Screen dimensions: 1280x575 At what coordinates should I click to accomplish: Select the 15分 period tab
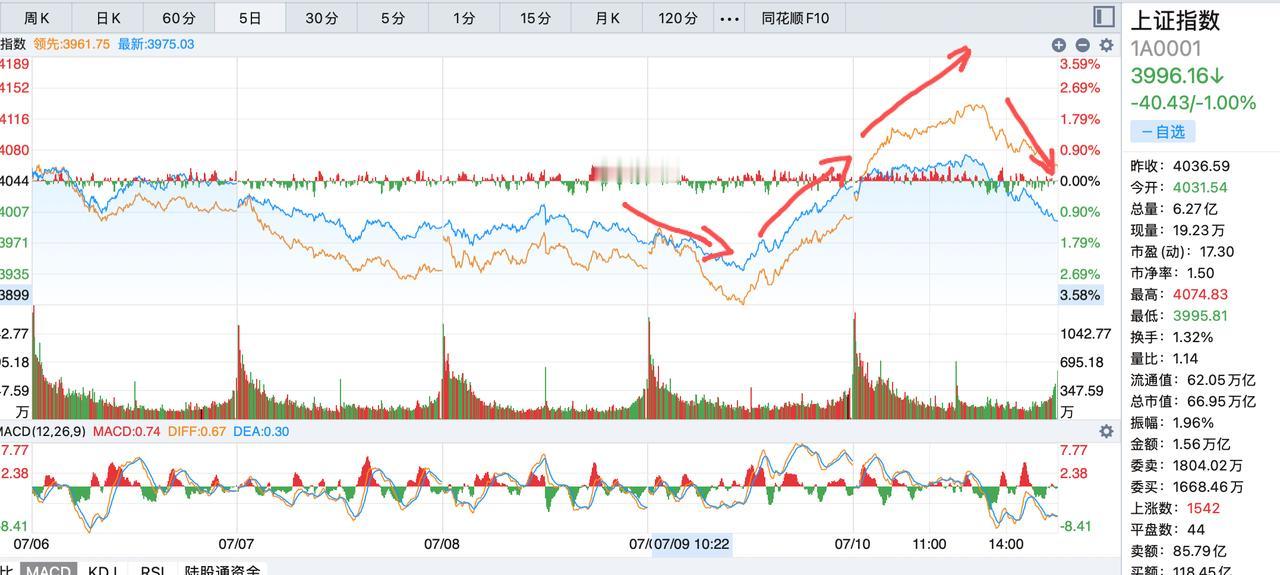click(x=535, y=18)
